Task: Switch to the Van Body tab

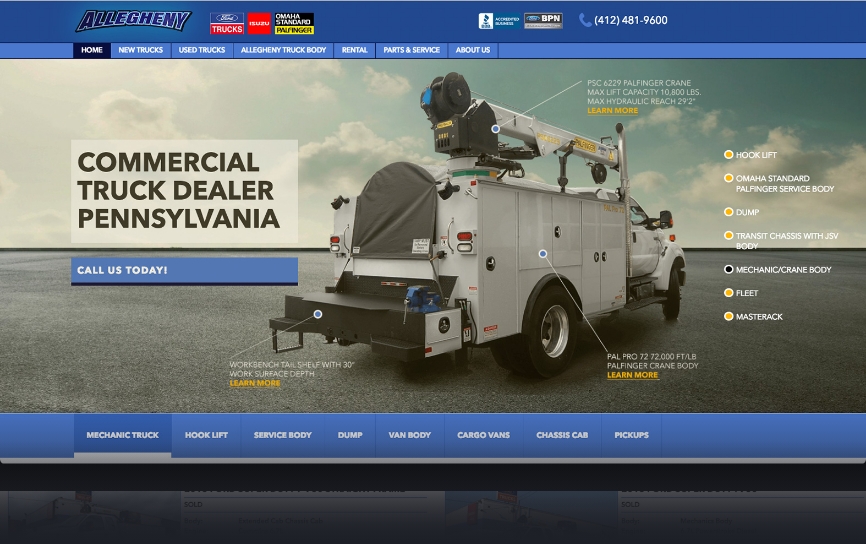Action: 410,435
